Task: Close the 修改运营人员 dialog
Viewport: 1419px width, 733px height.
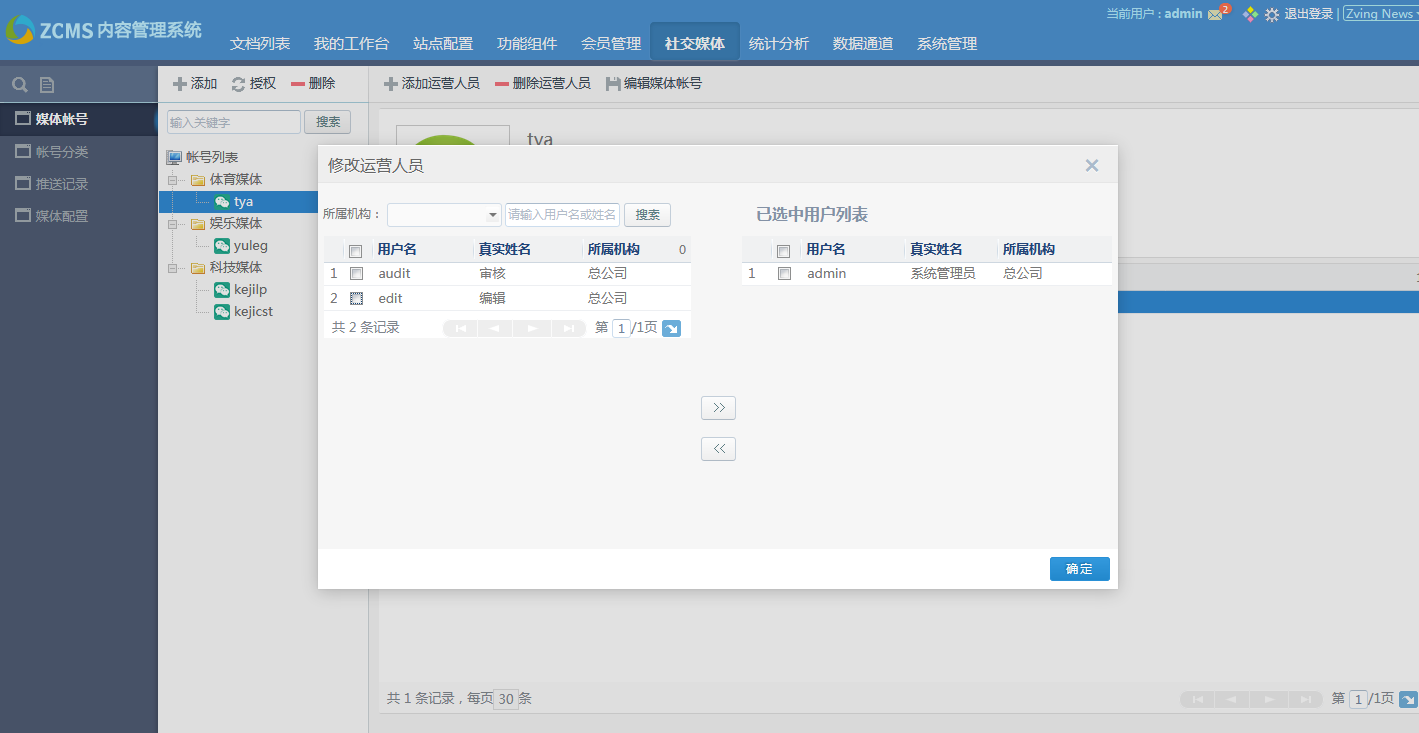Action: [1091, 165]
